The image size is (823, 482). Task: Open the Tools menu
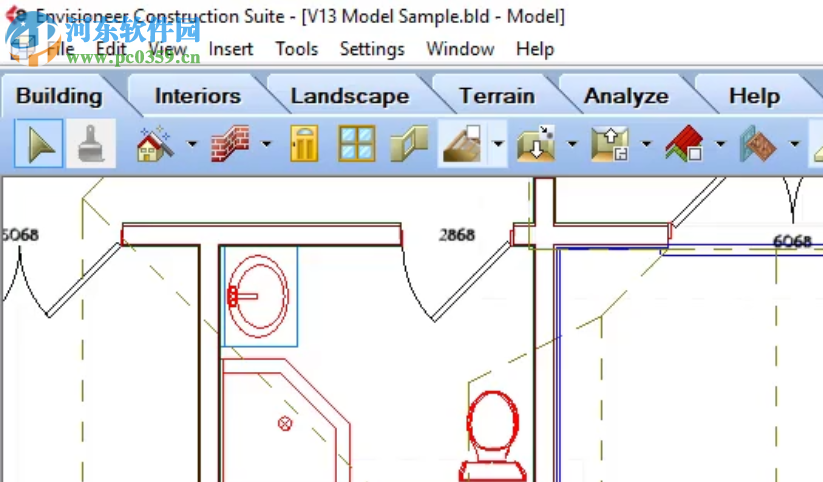pos(297,49)
